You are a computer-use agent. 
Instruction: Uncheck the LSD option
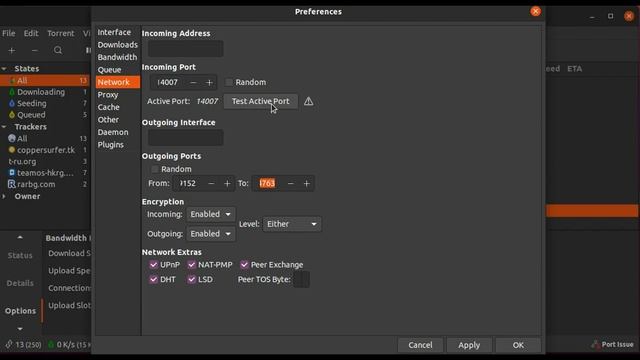tap(191, 280)
